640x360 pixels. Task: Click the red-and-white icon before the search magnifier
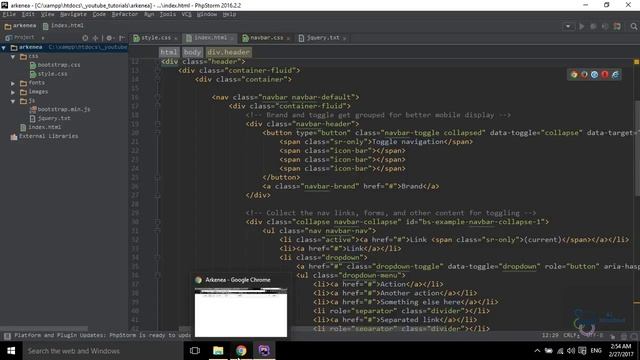(617, 26)
